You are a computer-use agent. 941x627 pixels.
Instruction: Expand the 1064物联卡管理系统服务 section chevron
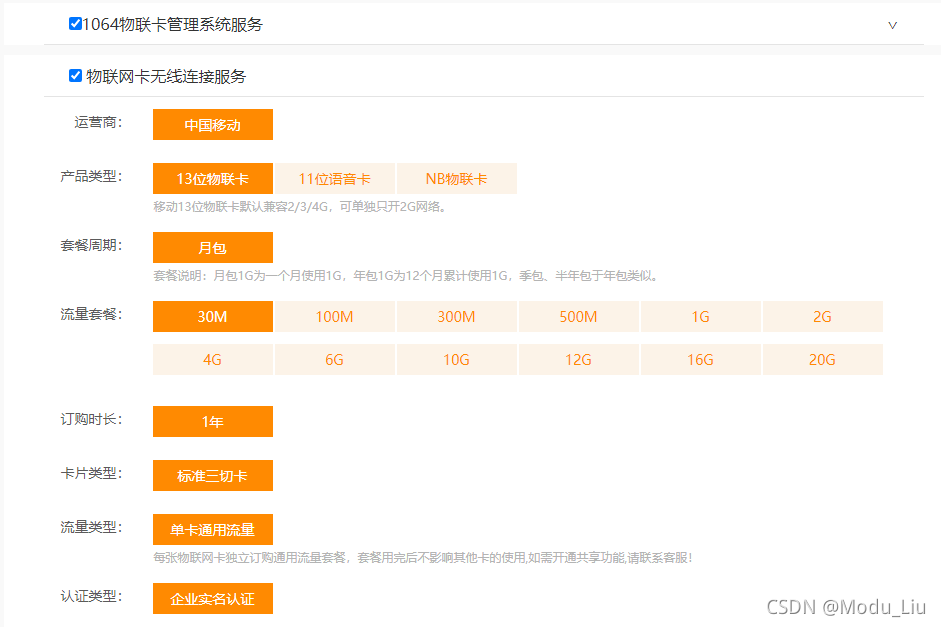pos(892,25)
